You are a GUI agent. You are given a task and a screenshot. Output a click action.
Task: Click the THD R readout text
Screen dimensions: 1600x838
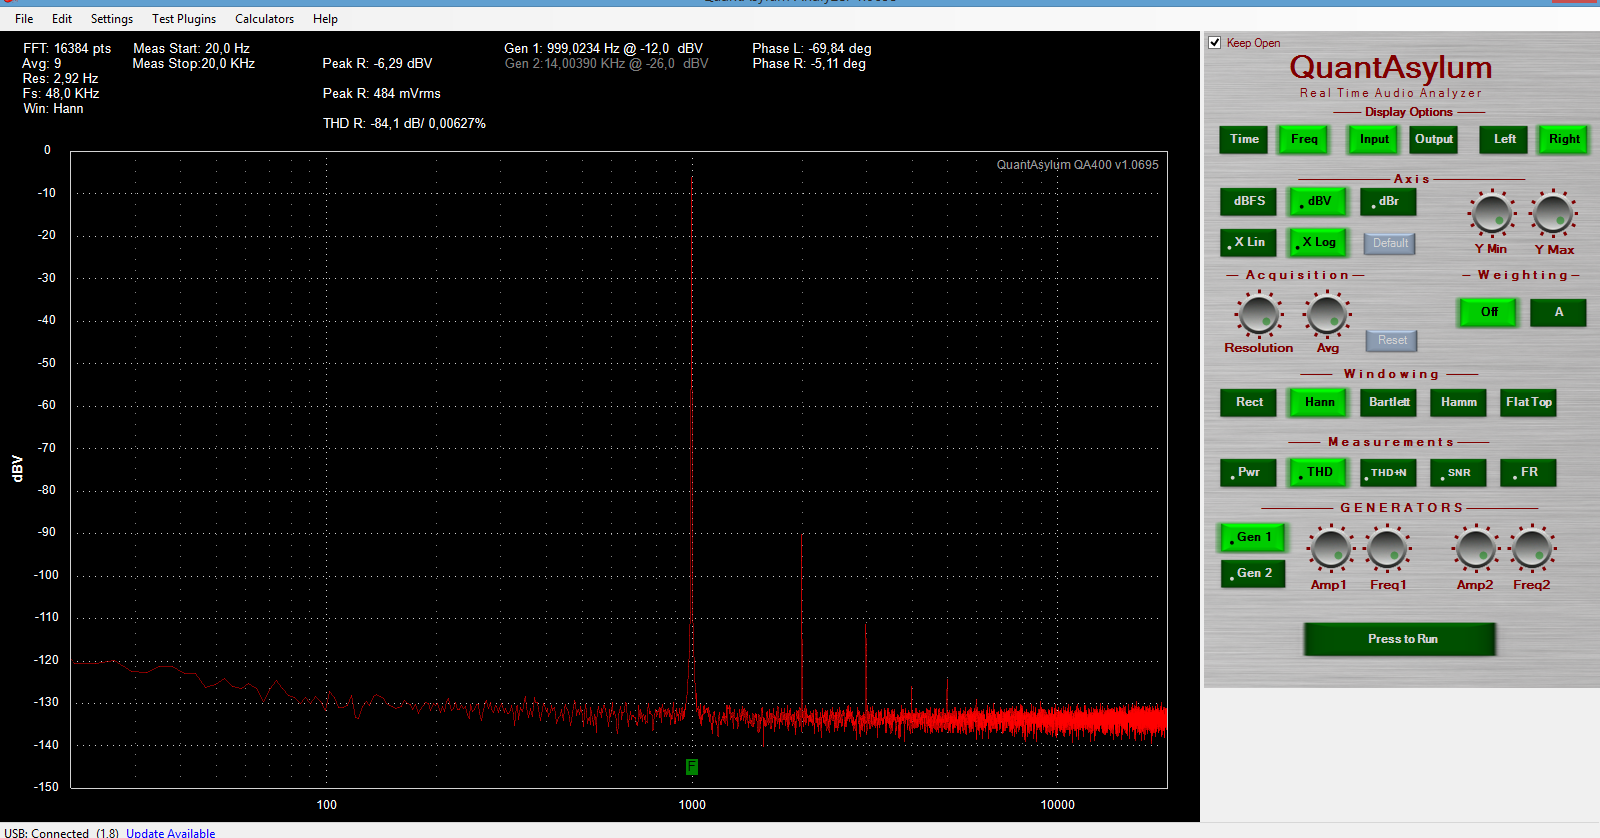click(x=404, y=123)
